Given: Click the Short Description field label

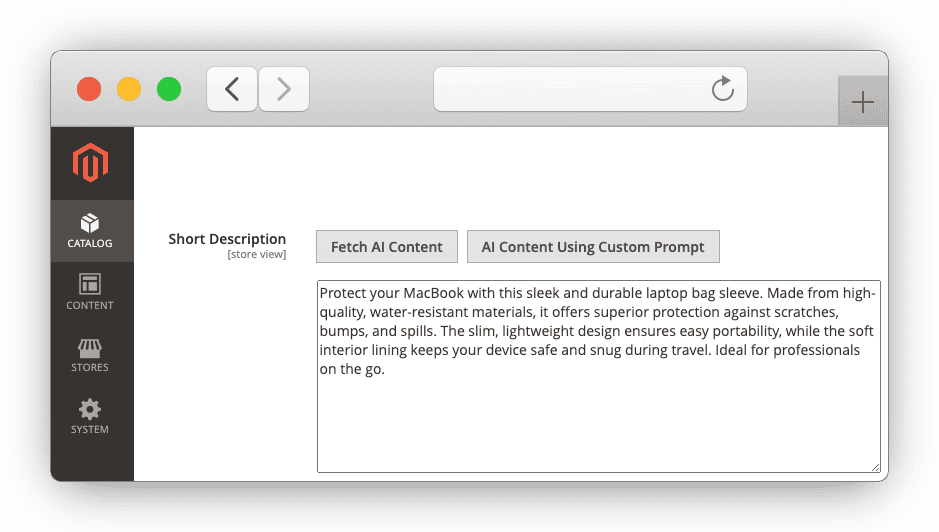Looking at the screenshot, I should point(227,239).
